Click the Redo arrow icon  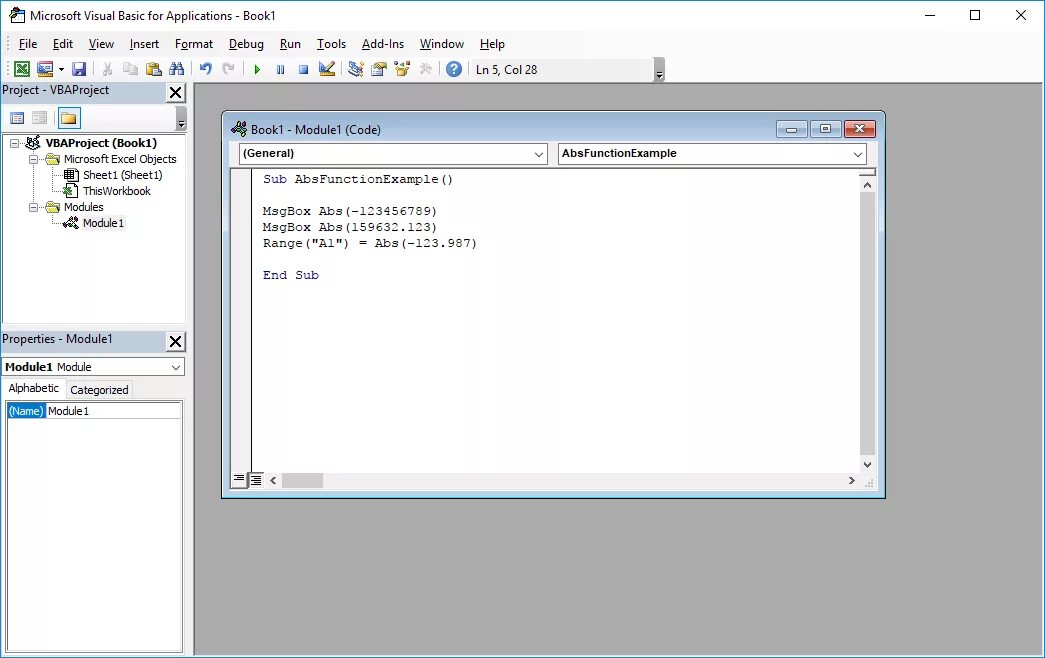click(x=229, y=69)
